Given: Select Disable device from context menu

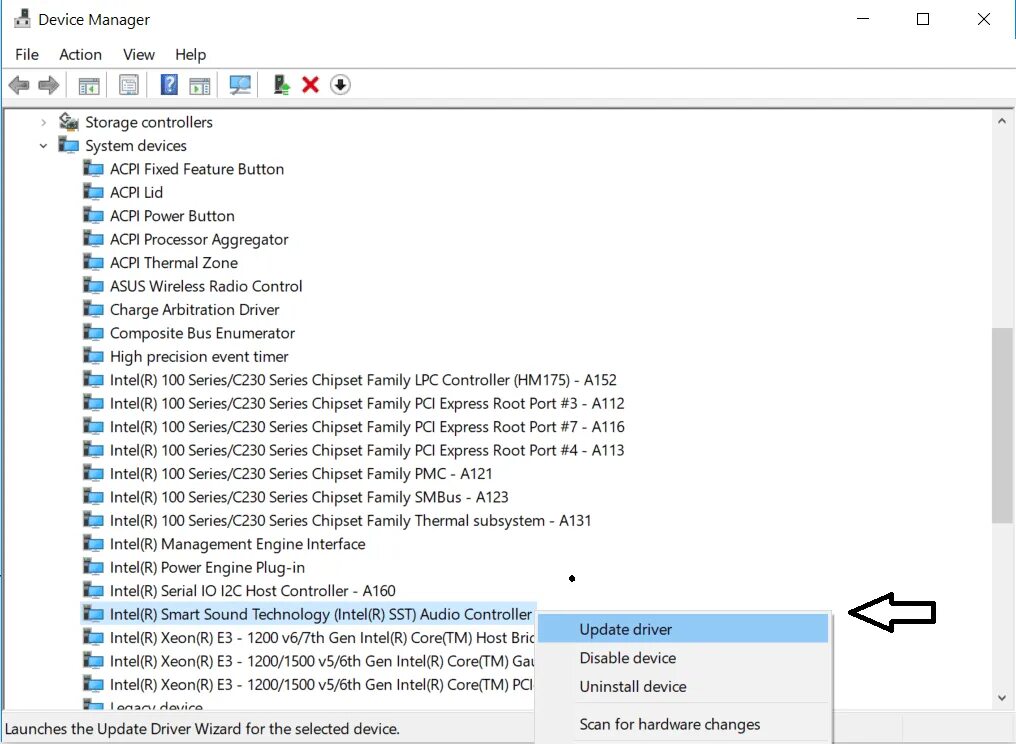Looking at the screenshot, I should coord(628,658).
